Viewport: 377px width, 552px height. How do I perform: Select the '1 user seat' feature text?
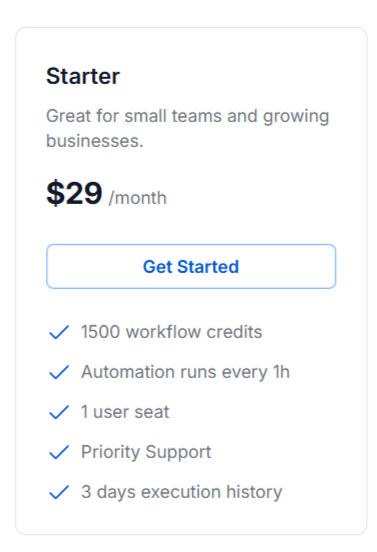[x=125, y=412]
